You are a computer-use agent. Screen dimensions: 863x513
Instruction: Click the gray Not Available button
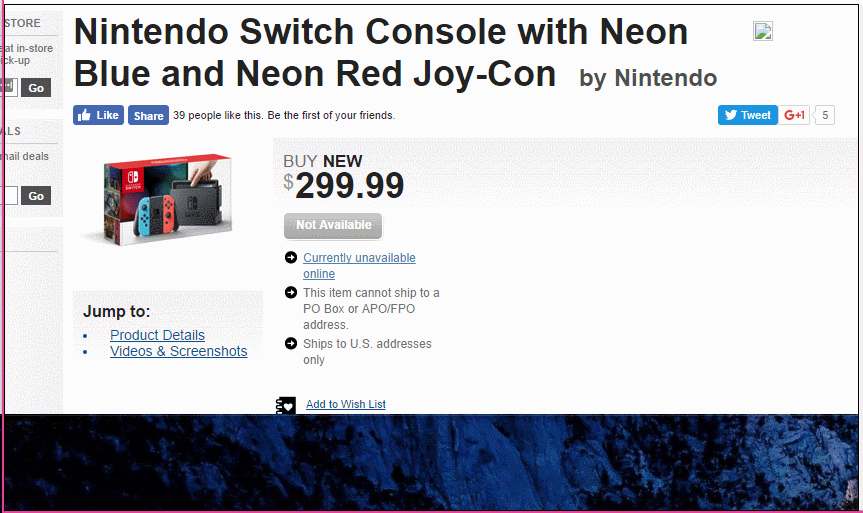click(x=333, y=226)
